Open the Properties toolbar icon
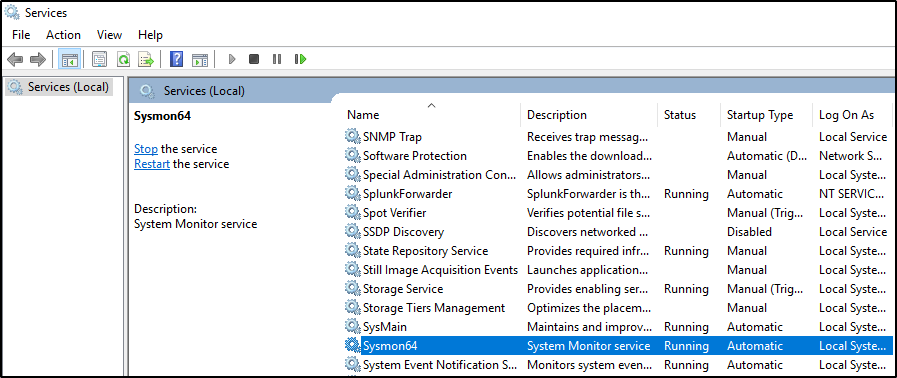The width and height of the screenshot is (897, 378). (x=100, y=59)
